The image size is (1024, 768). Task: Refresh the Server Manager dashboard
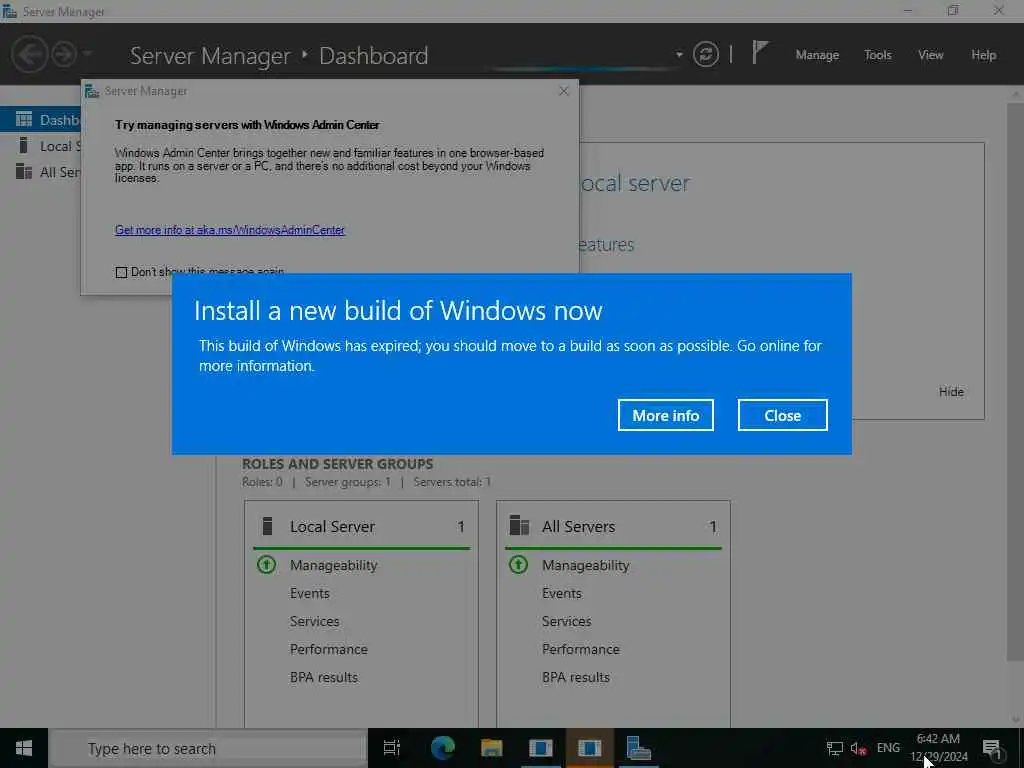(x=706, y=54)
